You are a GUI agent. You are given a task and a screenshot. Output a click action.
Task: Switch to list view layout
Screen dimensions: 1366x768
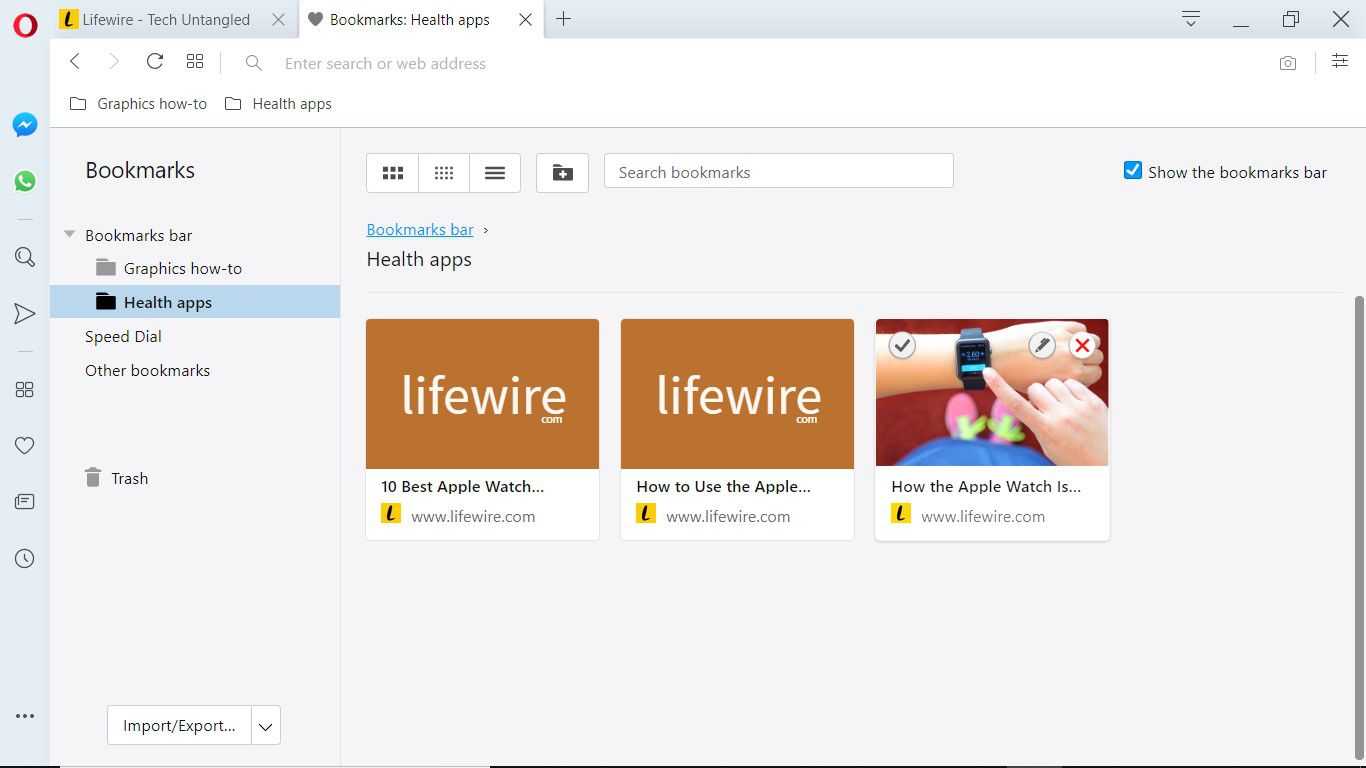tap(494, 173)
